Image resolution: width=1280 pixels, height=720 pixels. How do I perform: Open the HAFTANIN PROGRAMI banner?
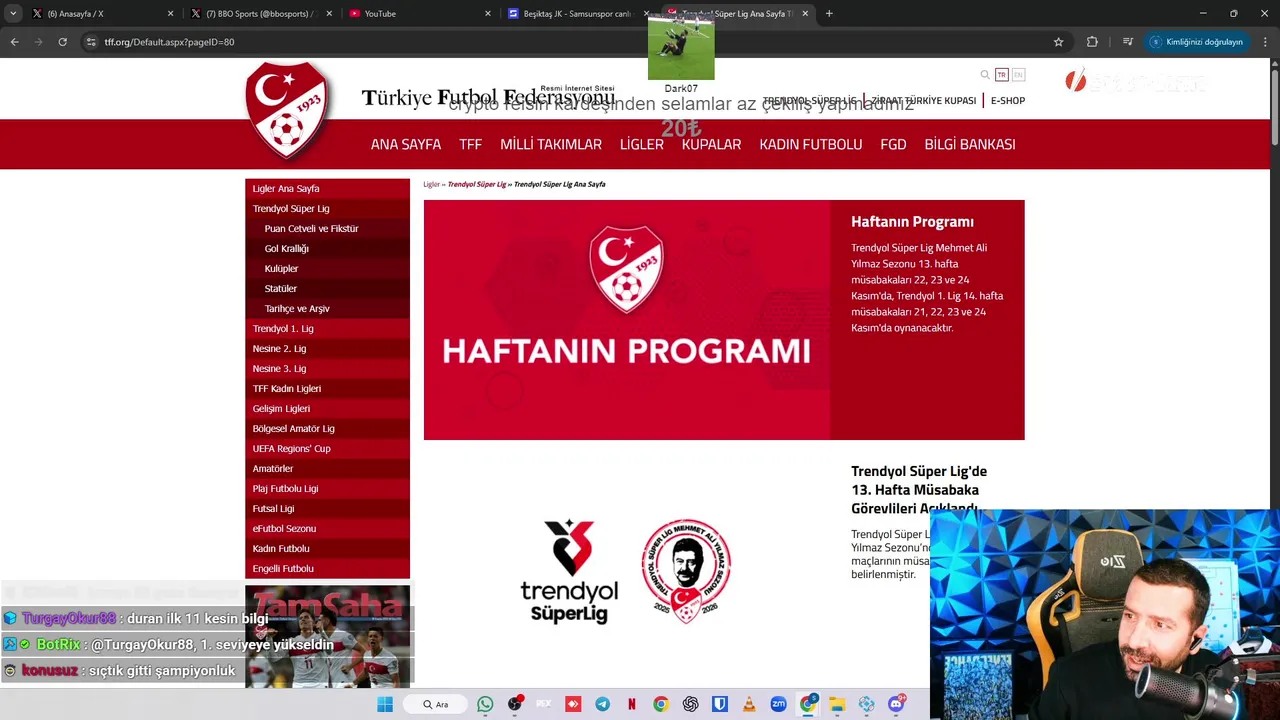627,320
